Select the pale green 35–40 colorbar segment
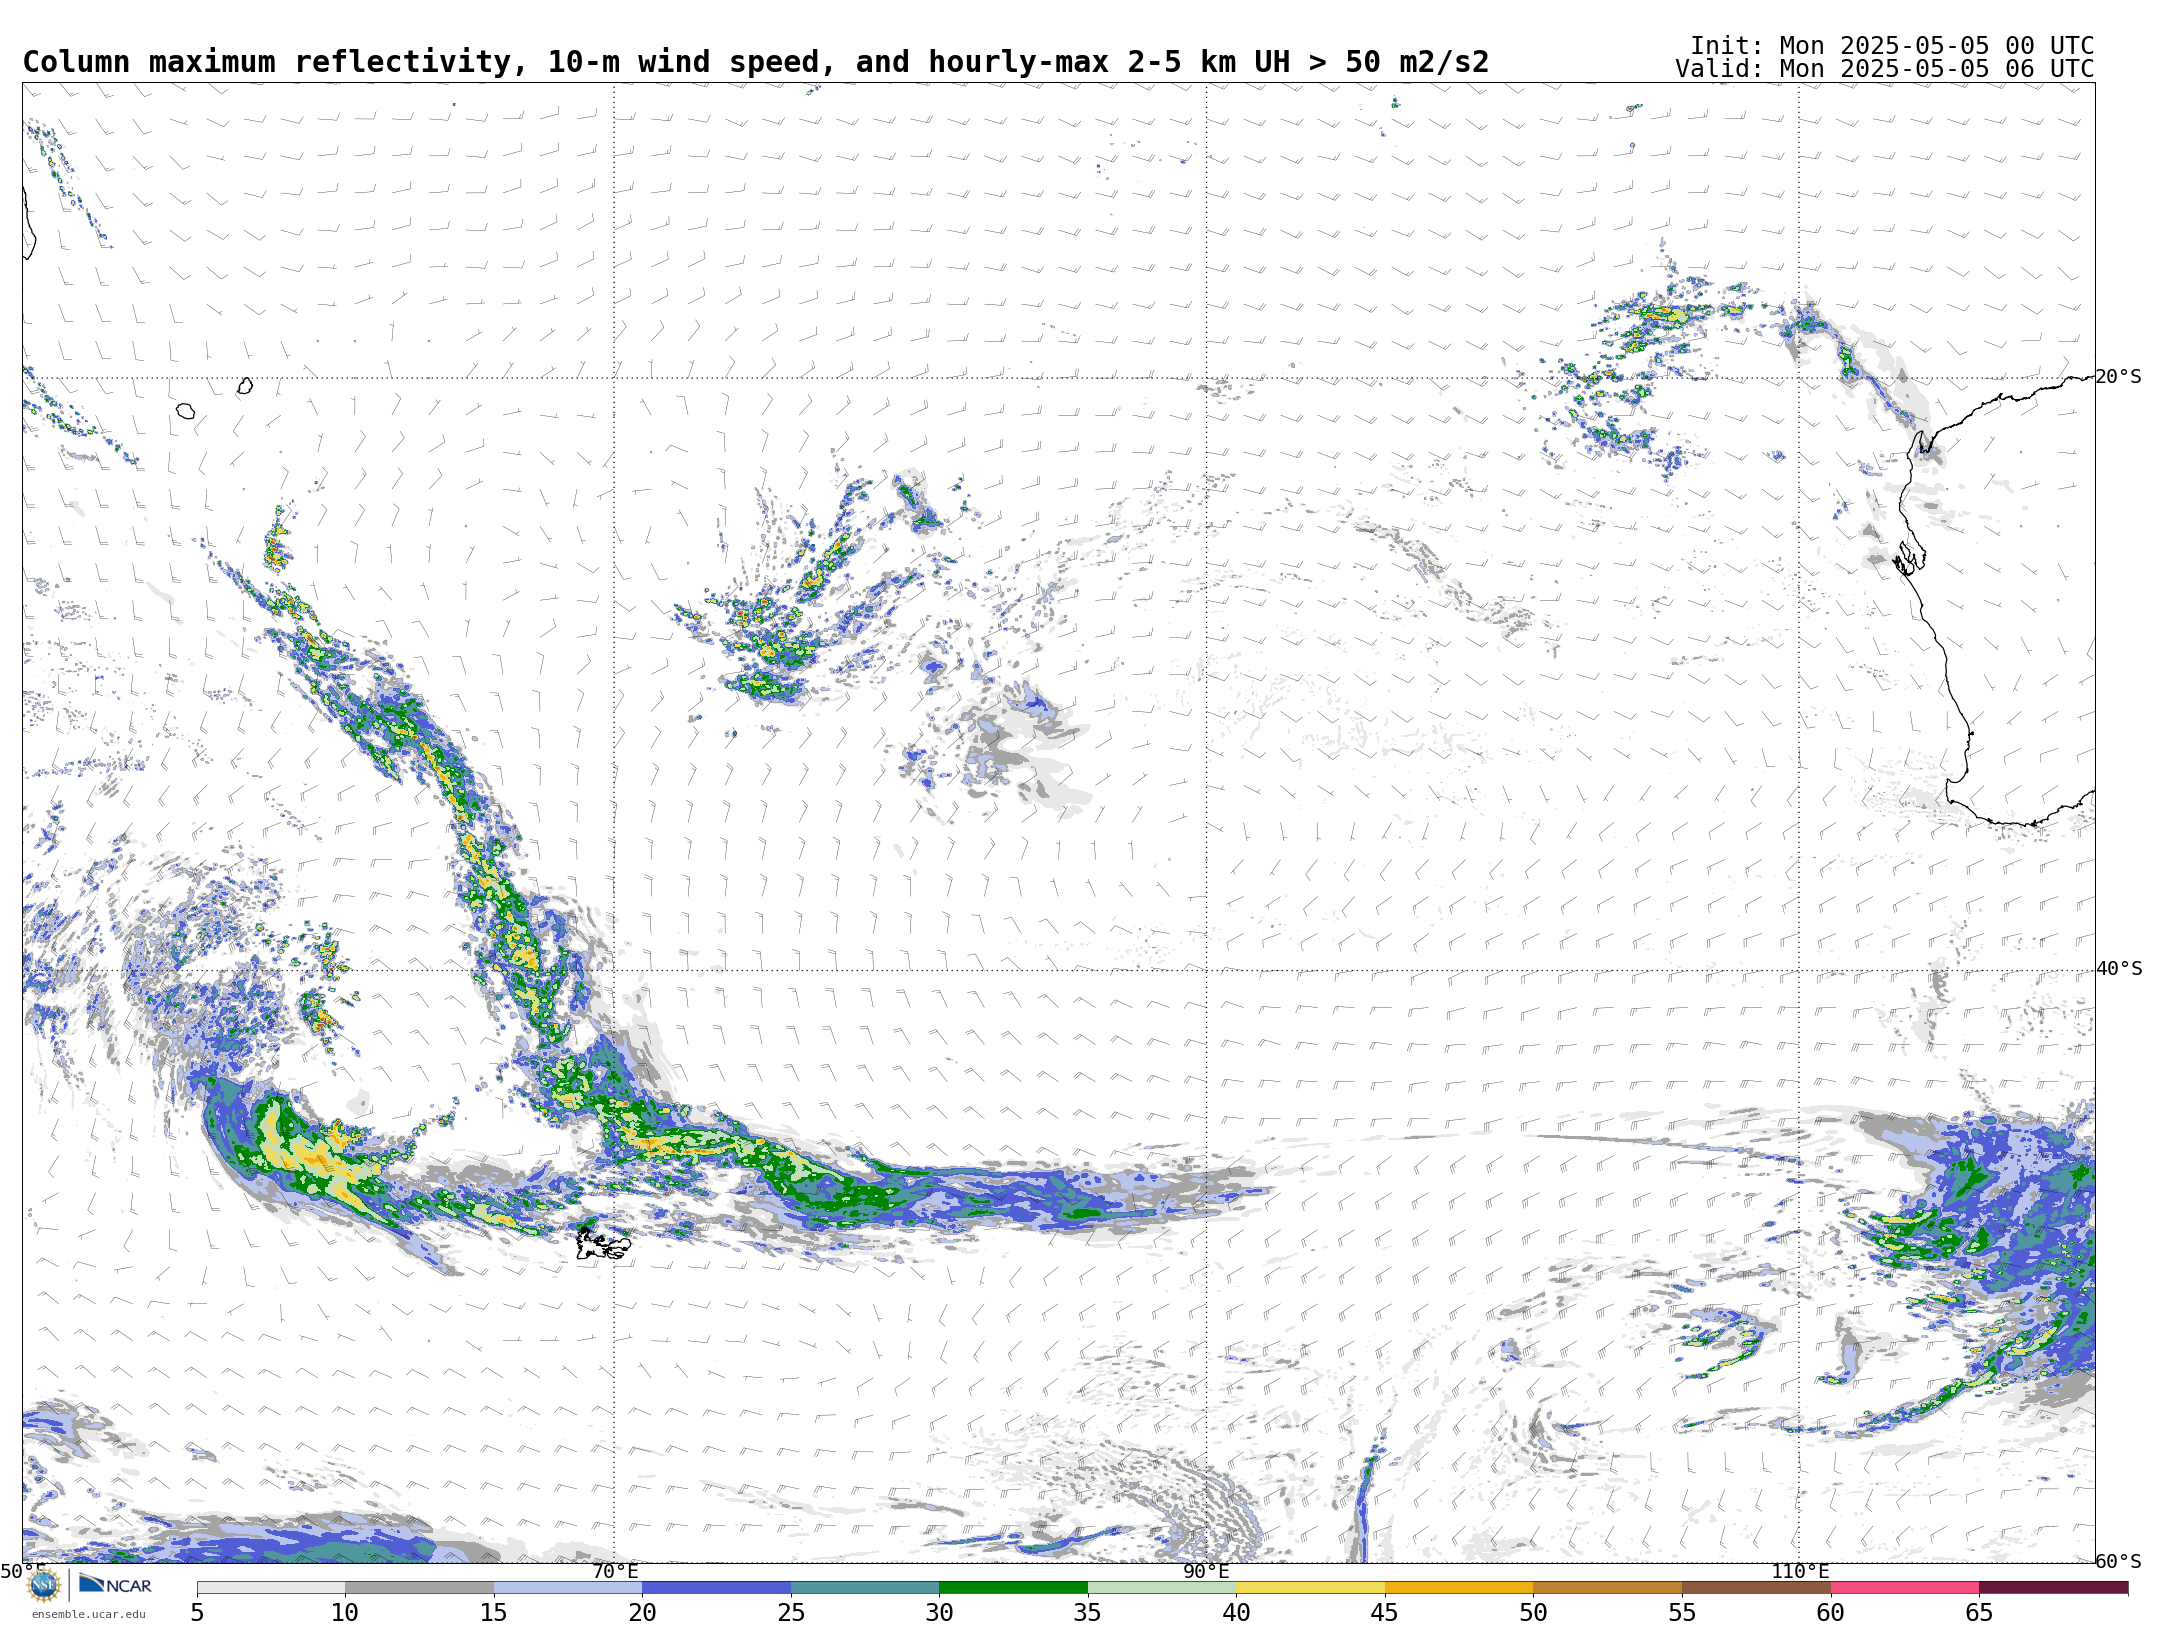 (x=1162, y=1588)
